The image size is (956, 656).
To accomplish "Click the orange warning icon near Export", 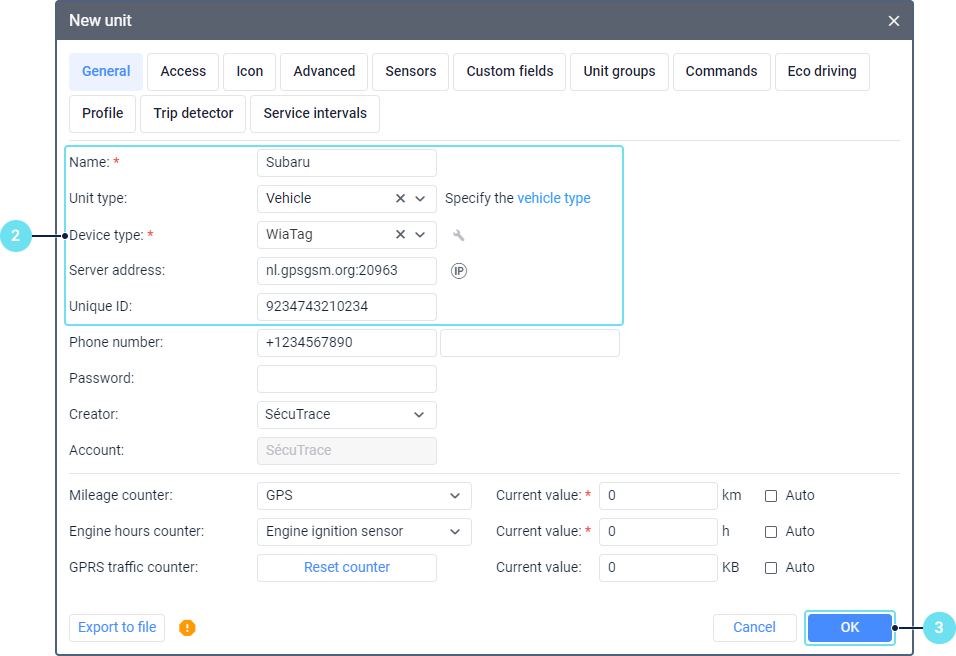I will point(187,628).
